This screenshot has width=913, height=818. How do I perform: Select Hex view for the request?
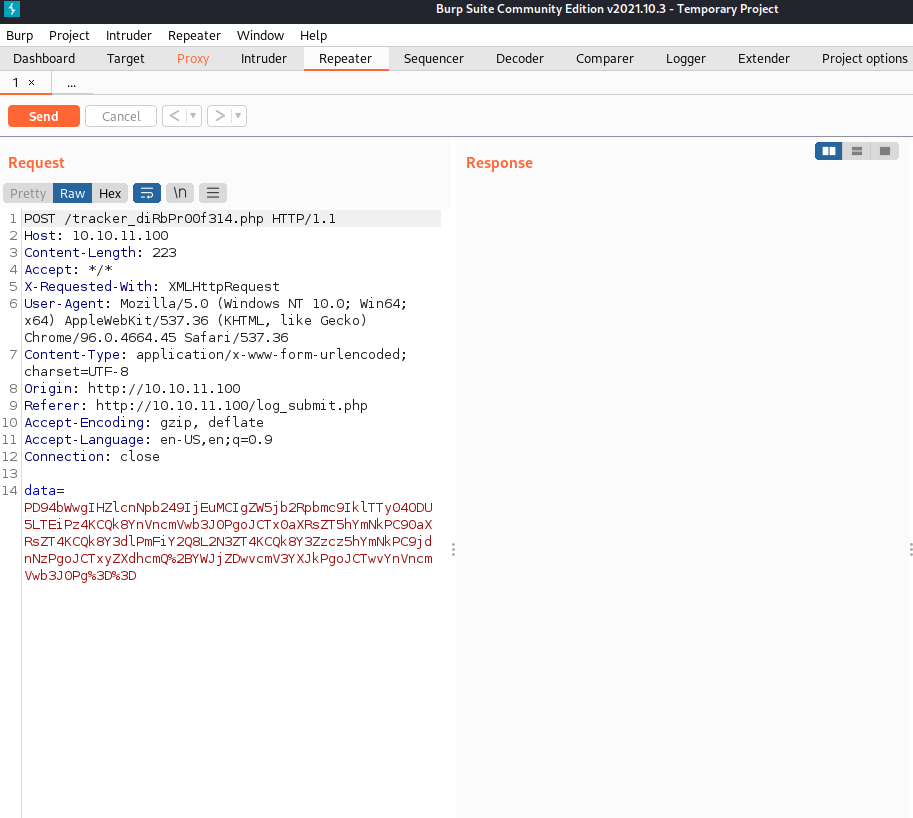[110, 193]
